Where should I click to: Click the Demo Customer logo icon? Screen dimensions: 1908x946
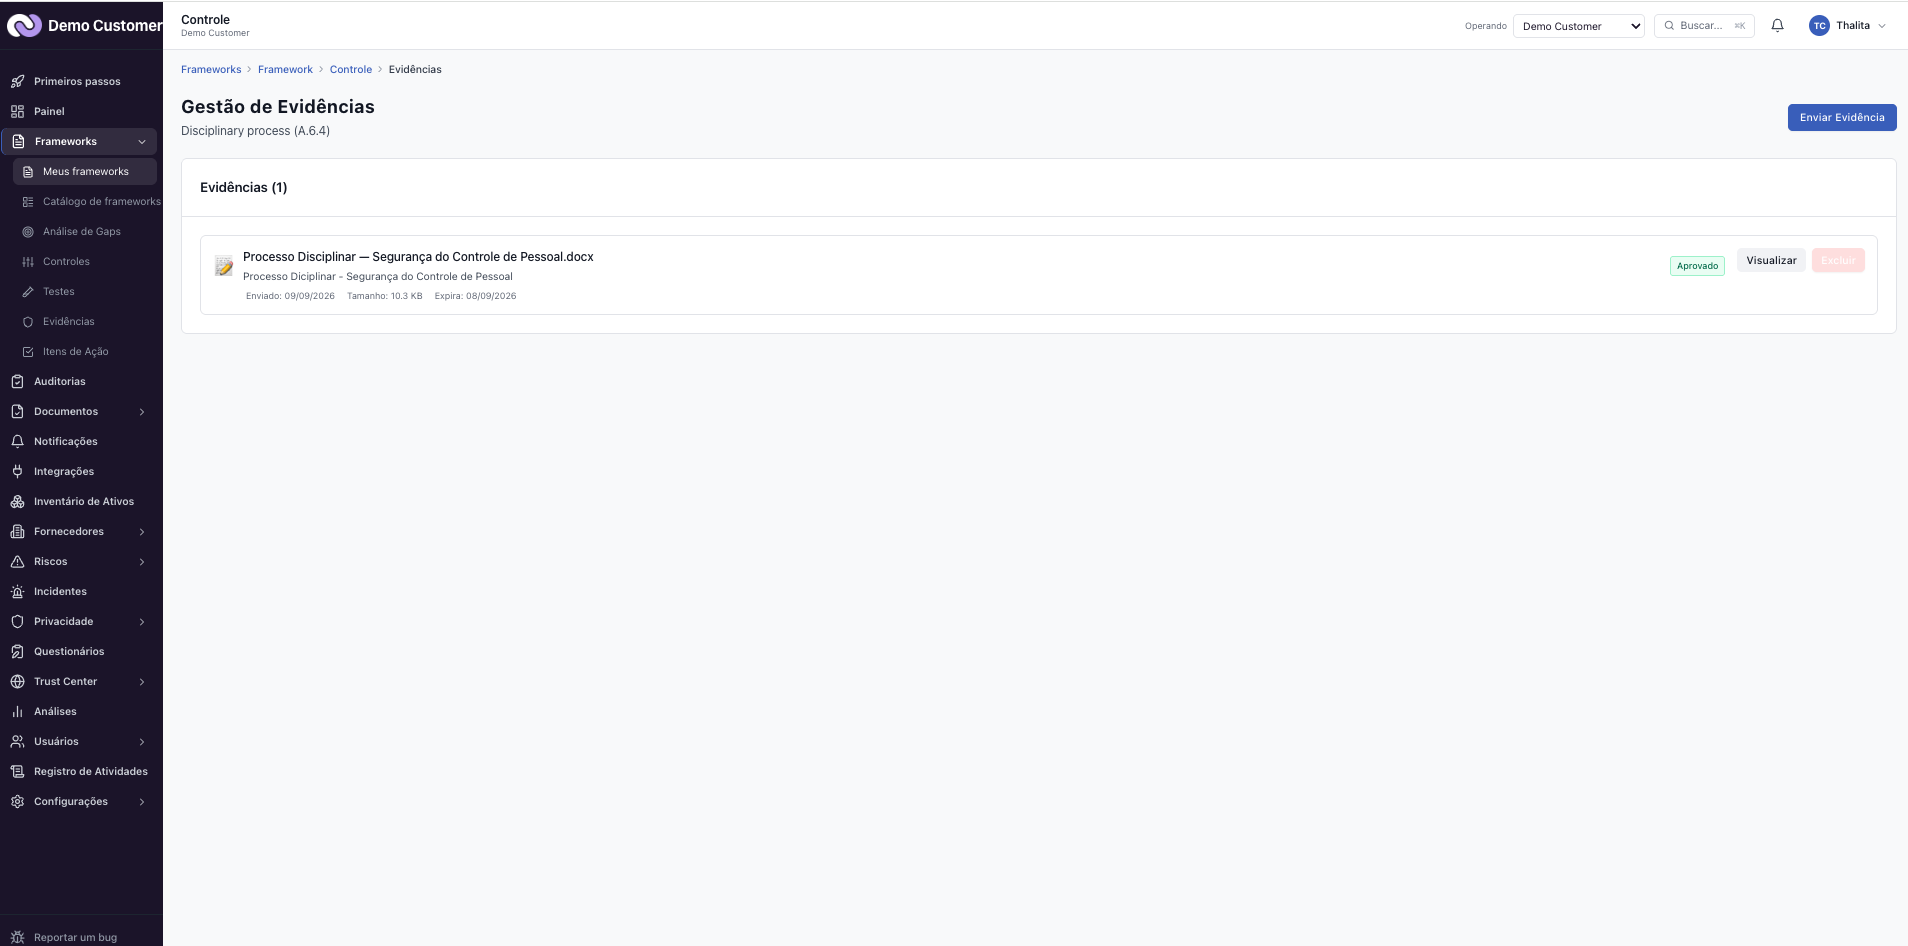tap(24, 26)
